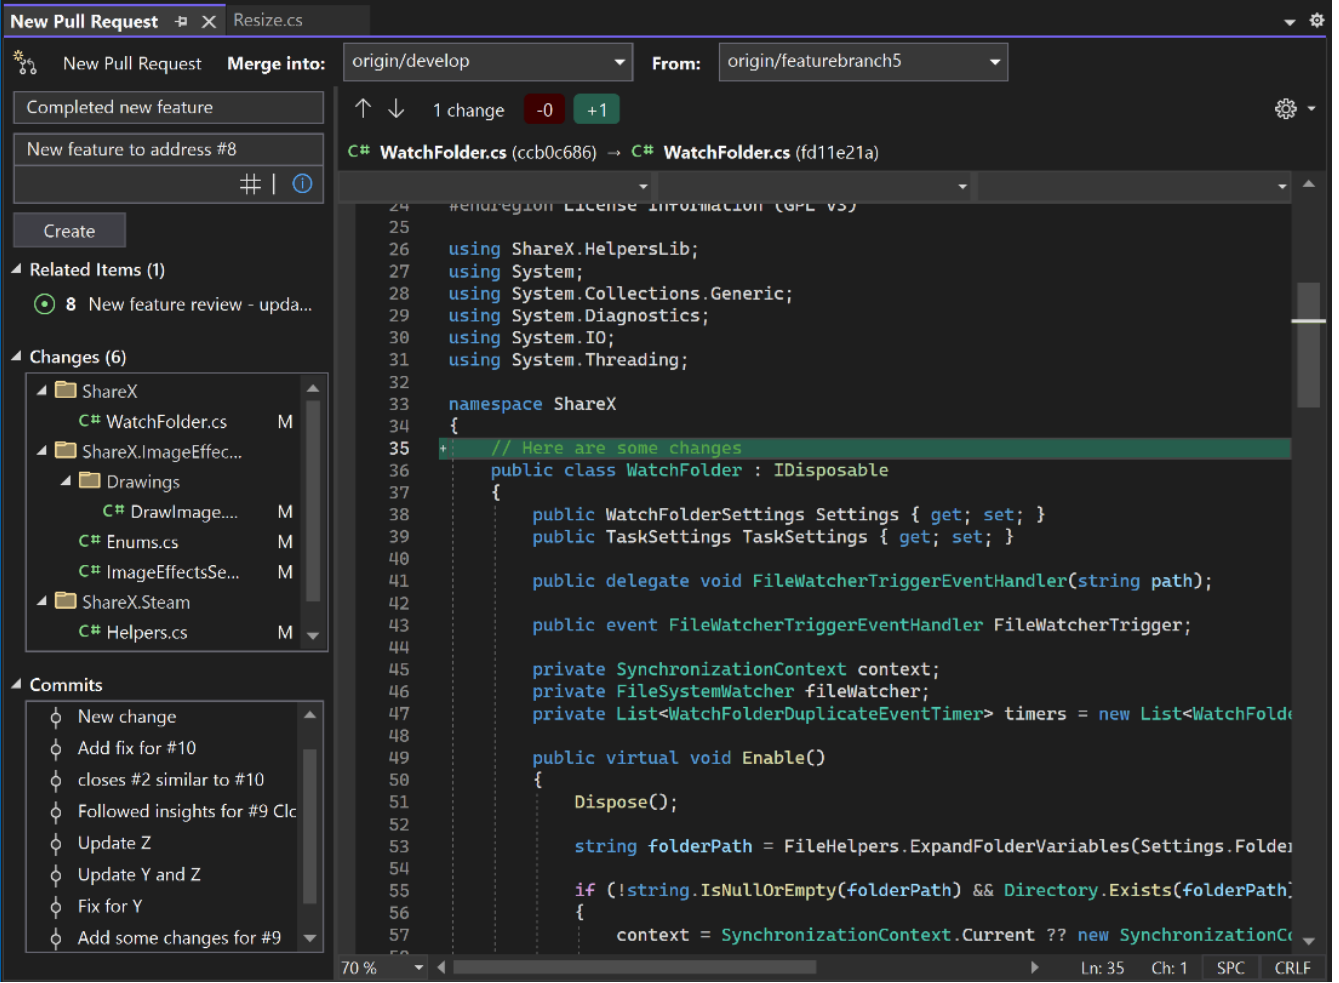1339x983 pixels.
Task: Collapse the Related Items section
Action: click(x=16, y=270)
